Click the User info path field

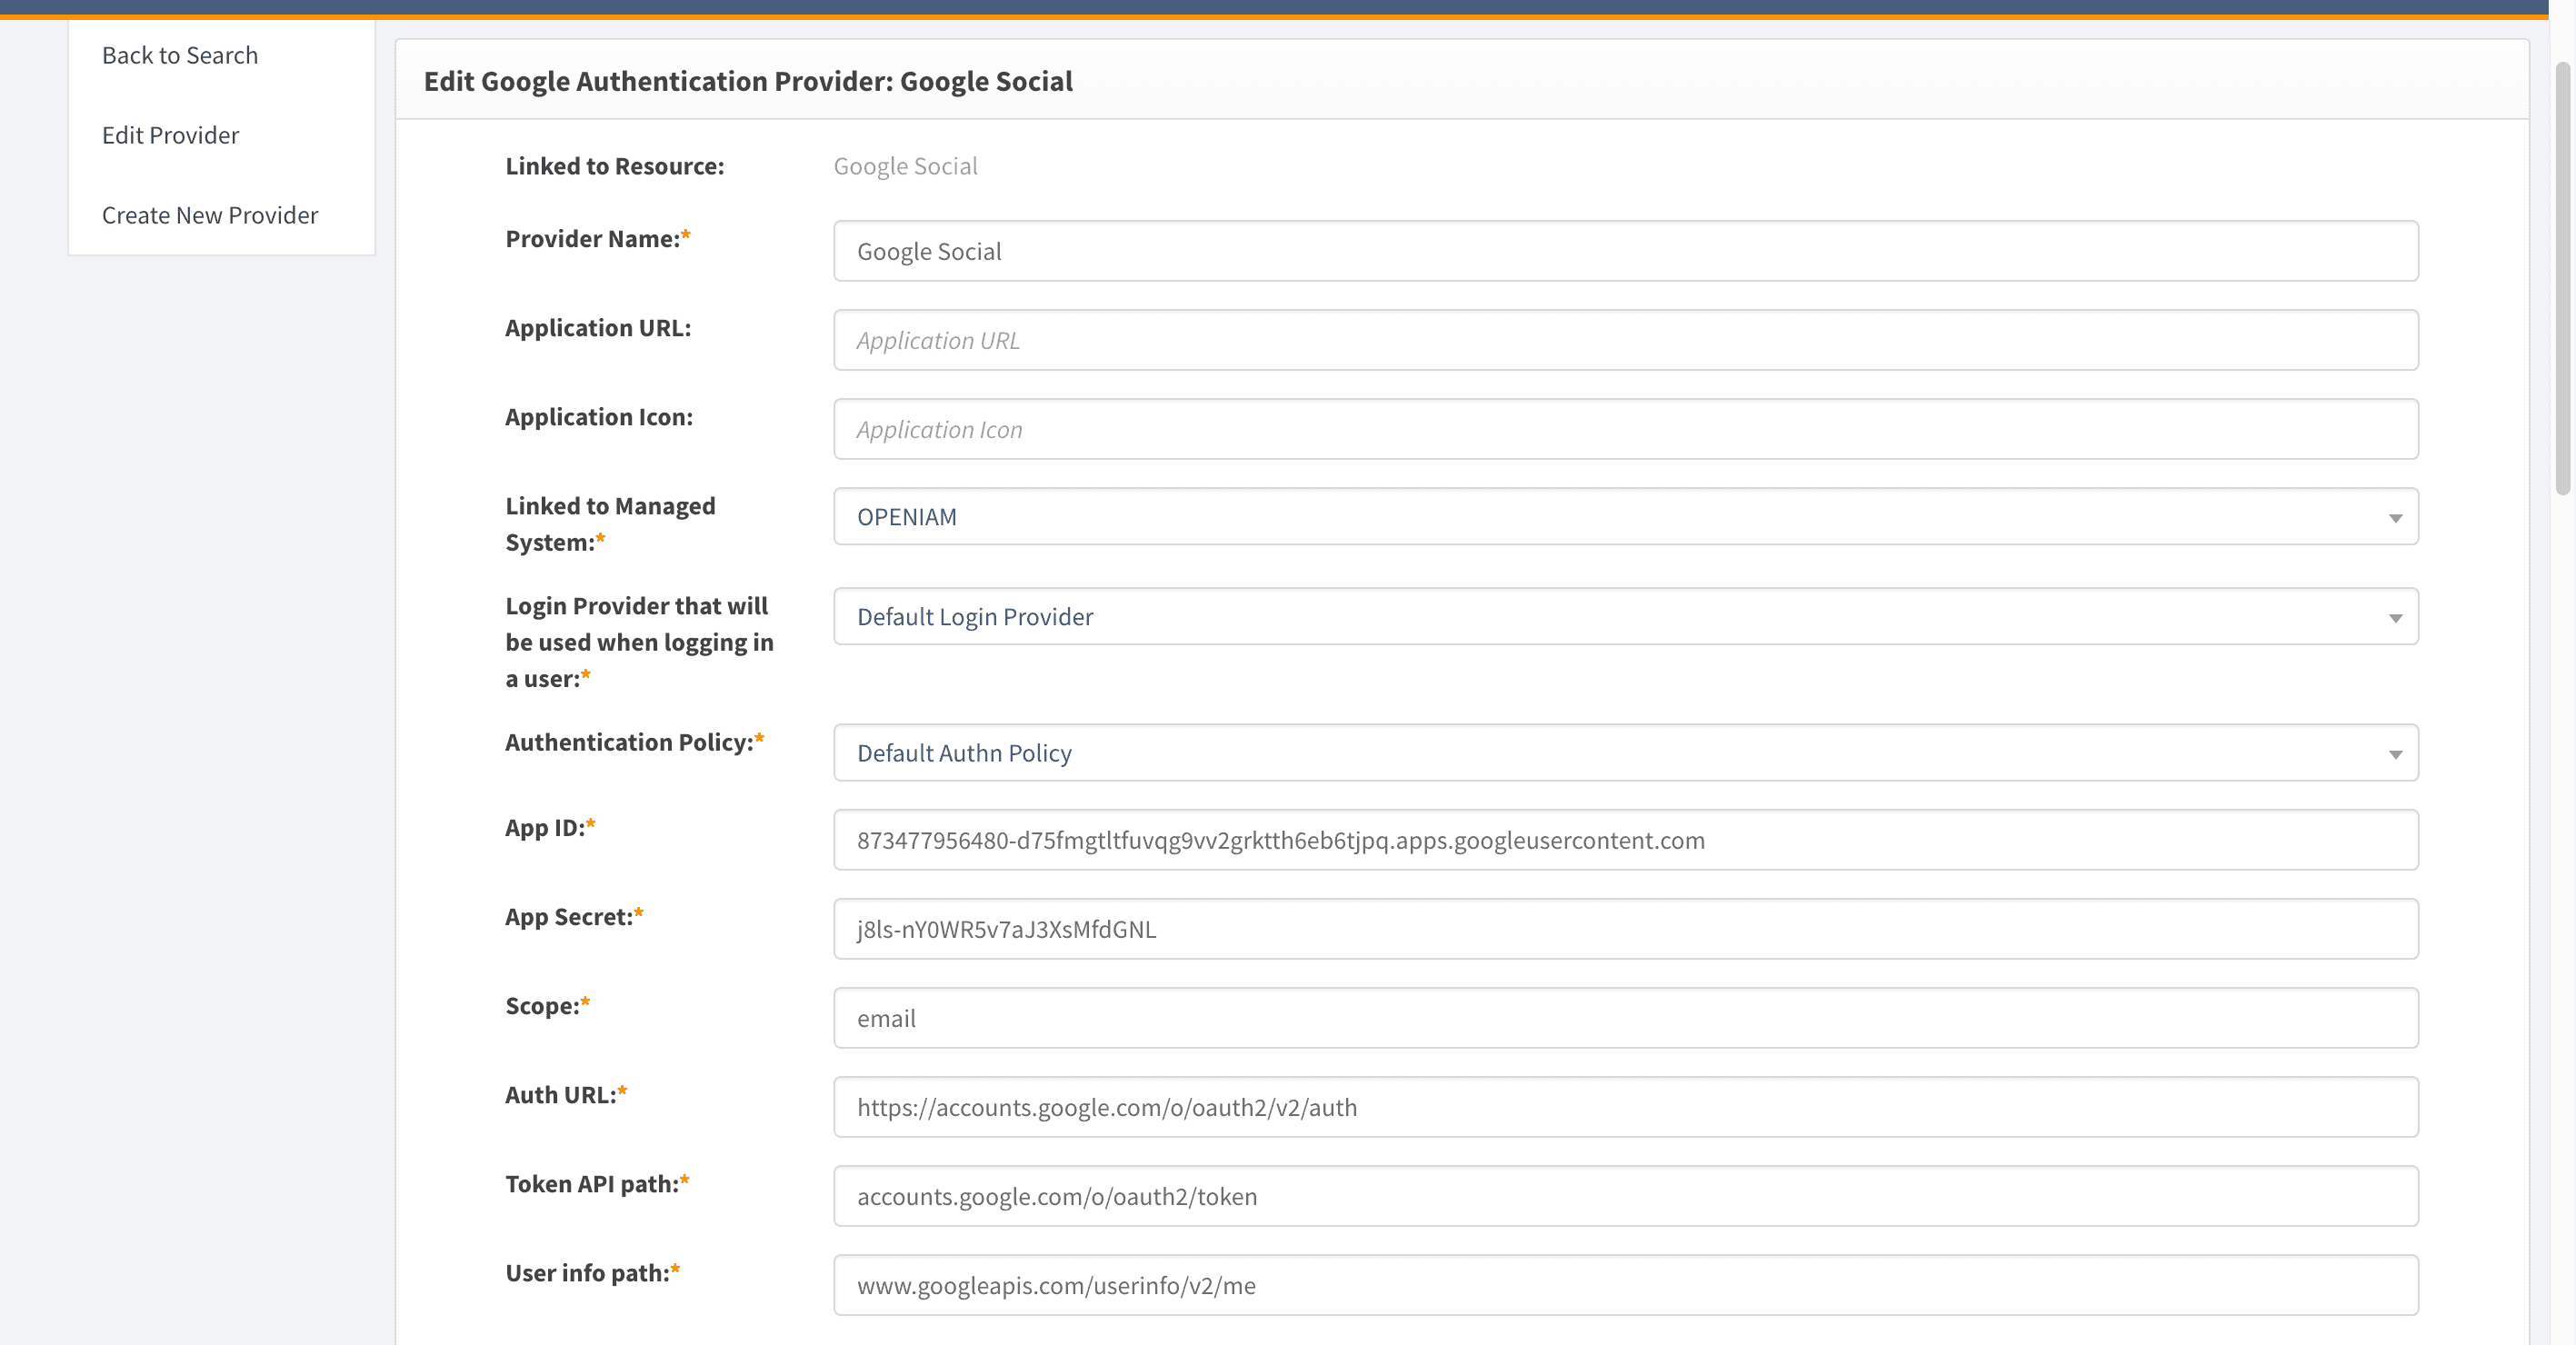pyautogui.click(x=1624, y=1285)
